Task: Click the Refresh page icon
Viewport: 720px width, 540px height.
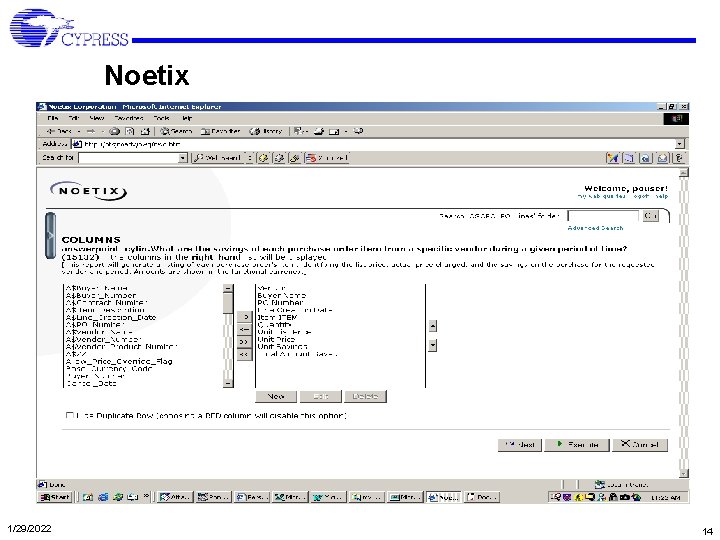Action: (x=130, y=131)
